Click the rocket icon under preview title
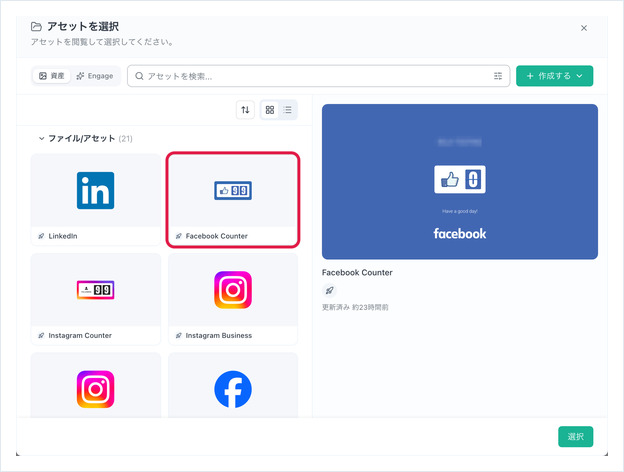This screenshot has height=472, width=624. coord(329,290)
